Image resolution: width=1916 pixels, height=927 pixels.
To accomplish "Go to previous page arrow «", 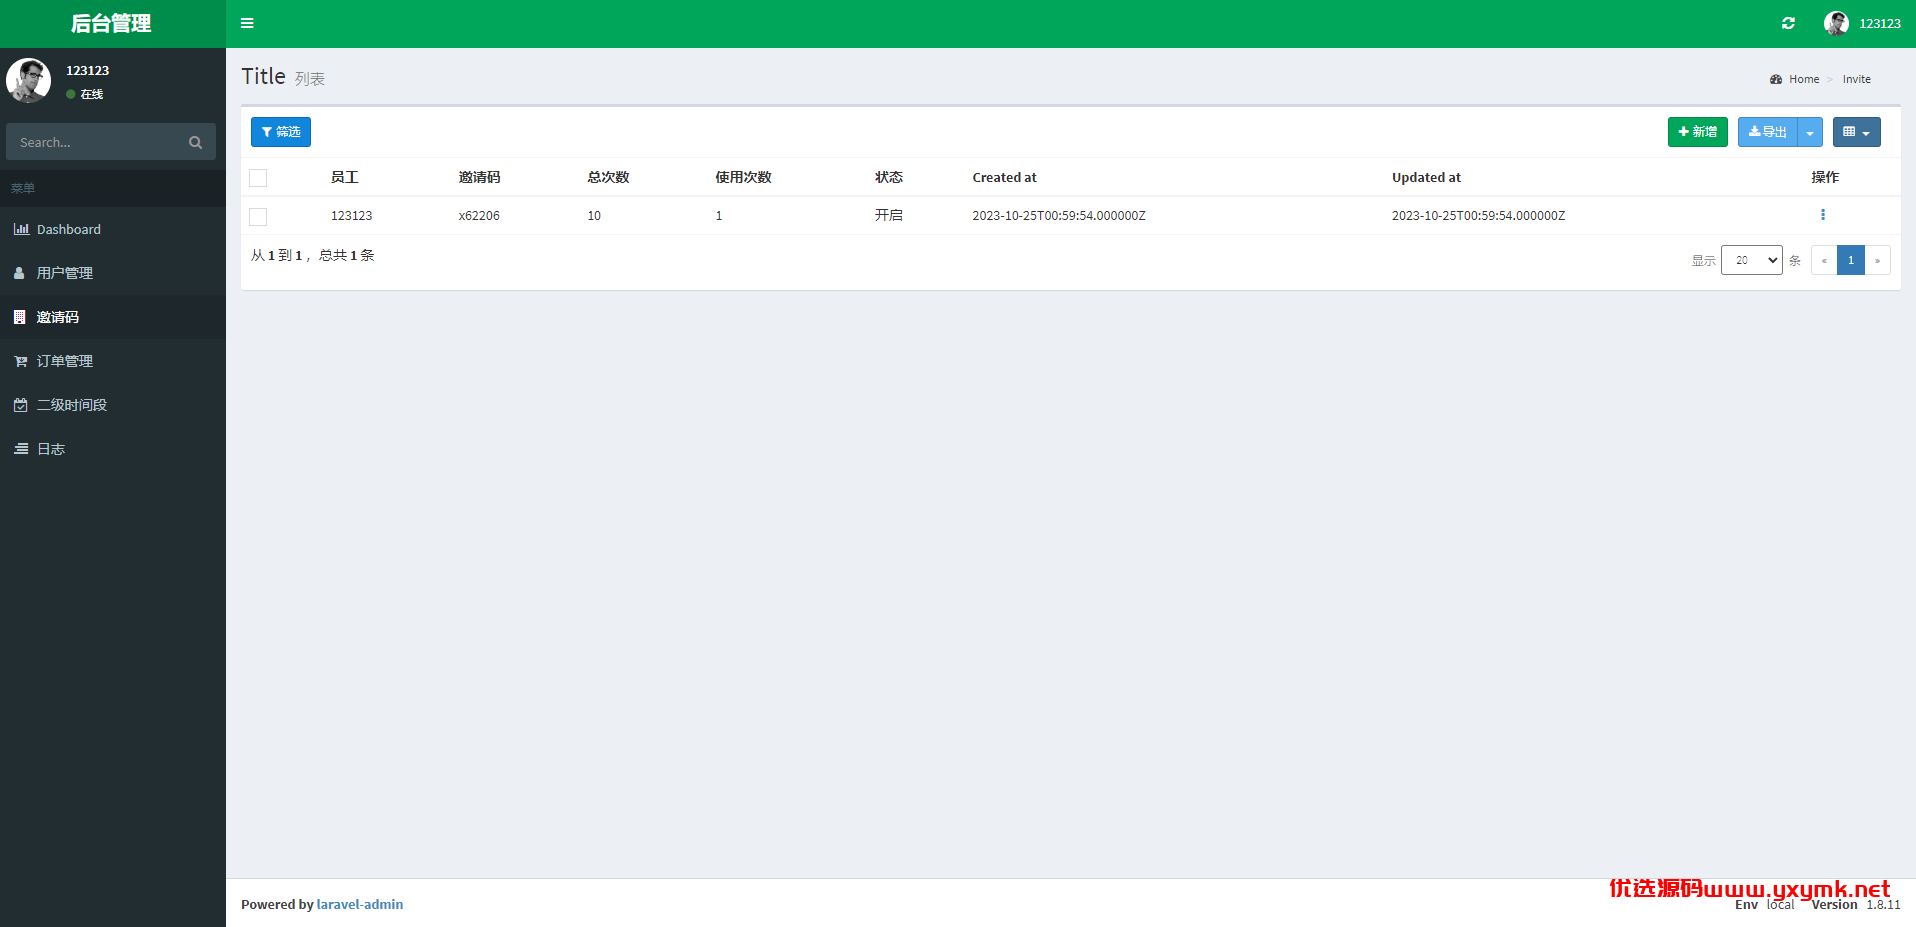I will 1824,260.
